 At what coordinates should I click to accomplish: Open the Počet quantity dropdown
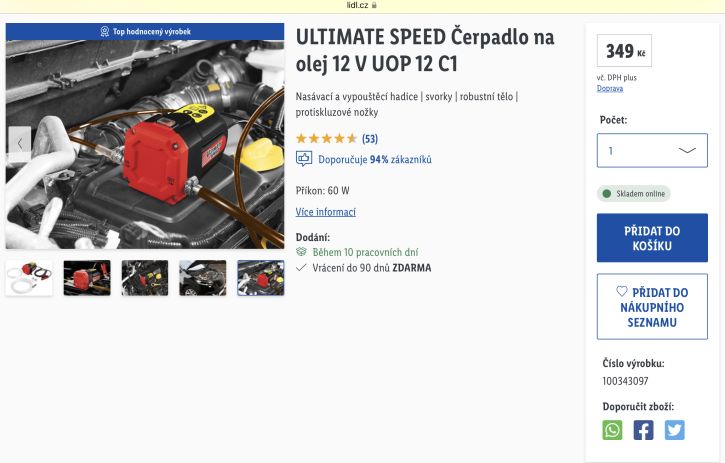click(x=652, y=150)
